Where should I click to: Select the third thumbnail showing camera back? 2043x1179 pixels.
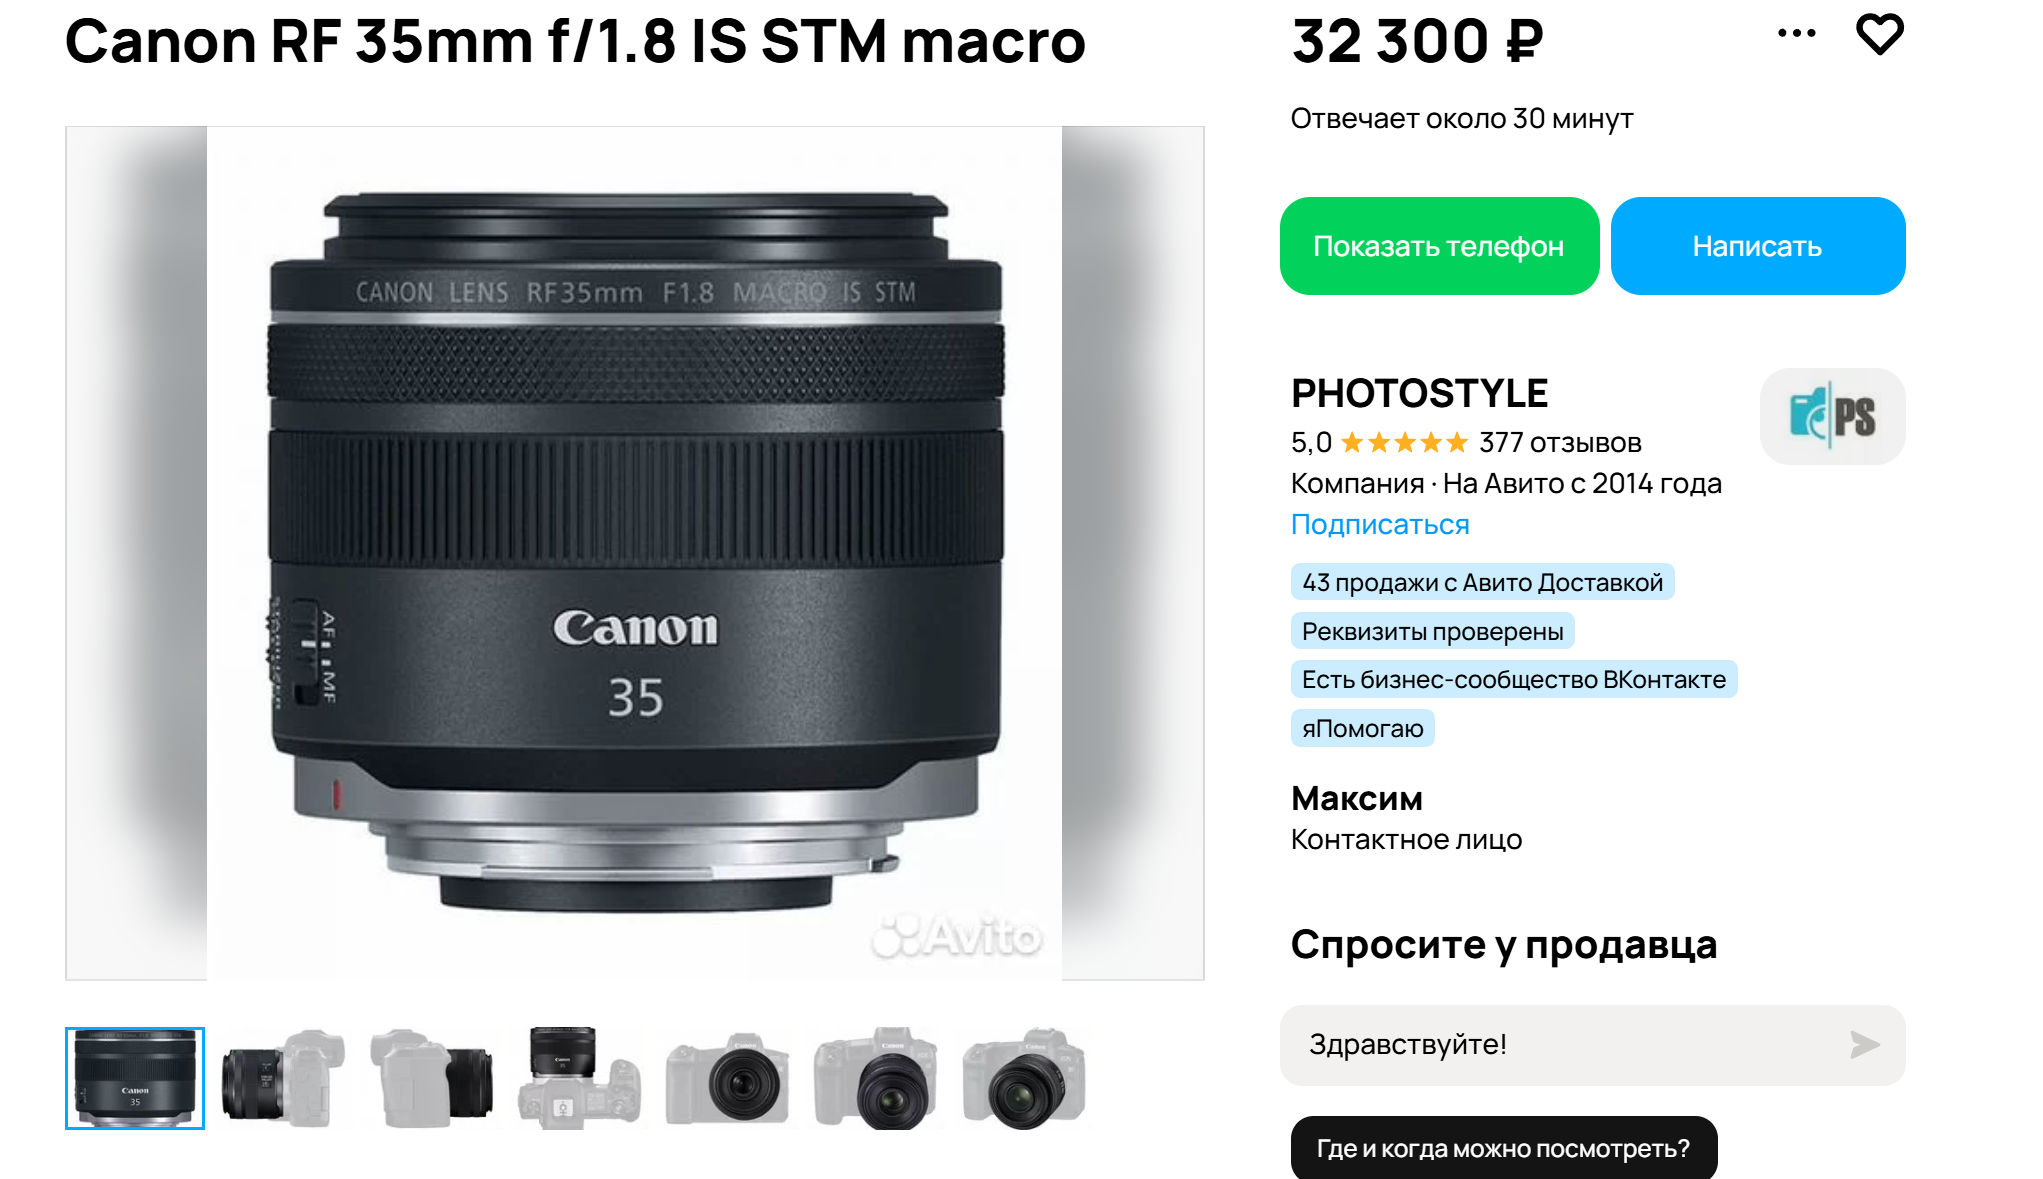431,1078
